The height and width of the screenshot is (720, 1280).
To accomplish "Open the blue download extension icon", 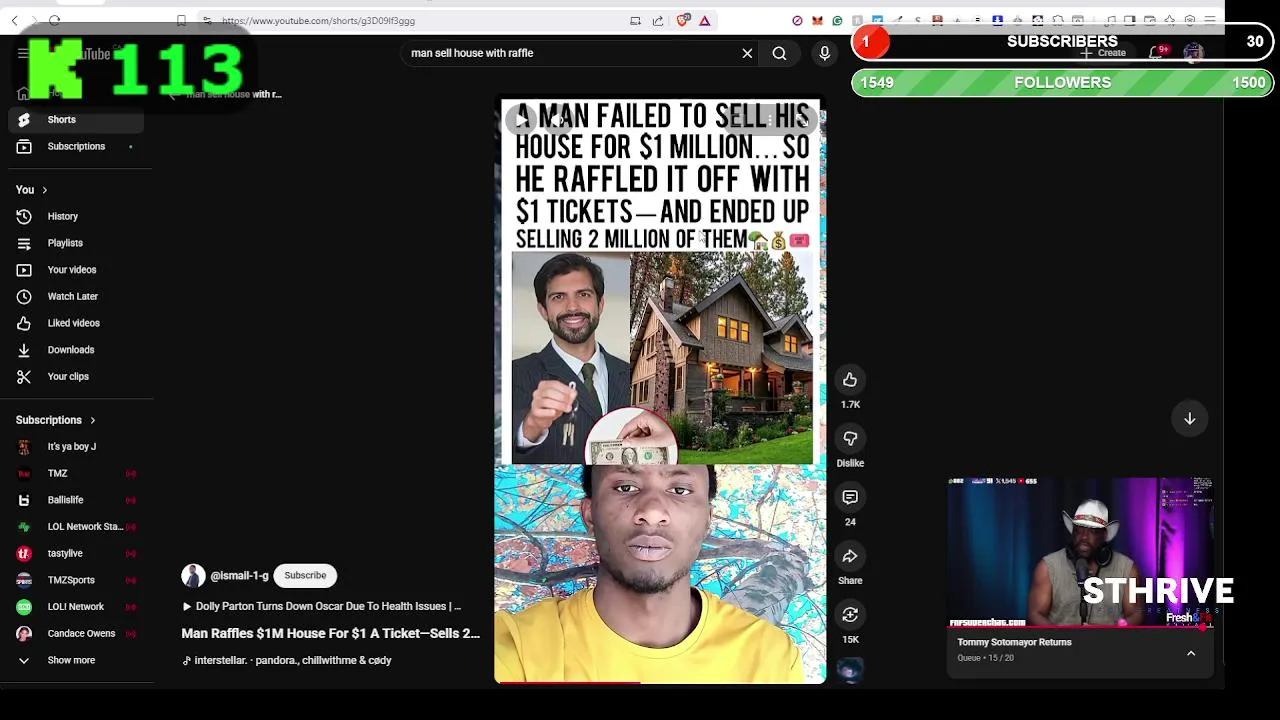I will click(997, 20).
